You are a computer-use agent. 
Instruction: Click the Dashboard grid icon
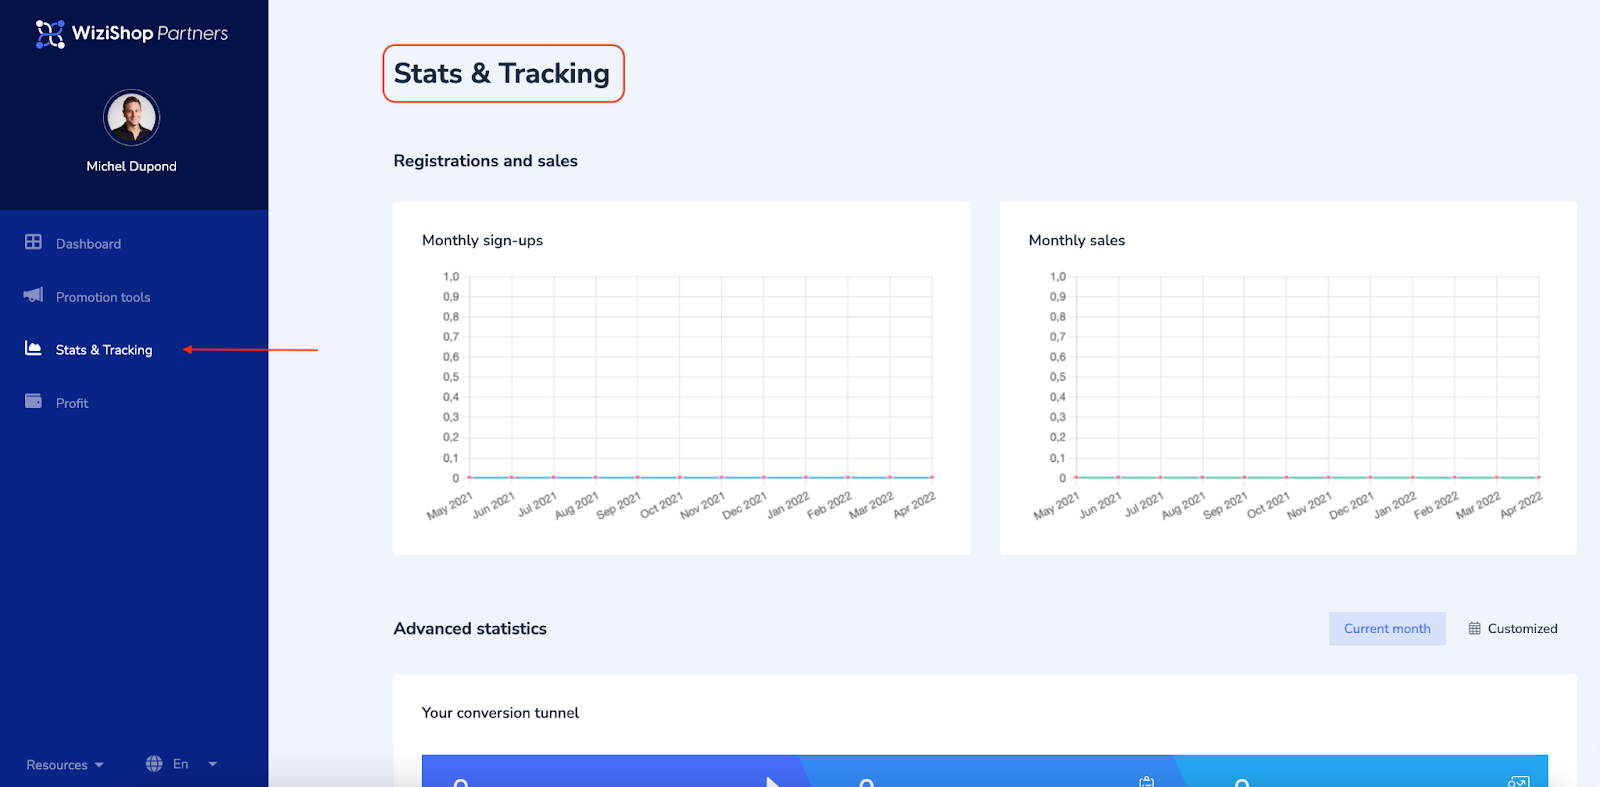[x=33, y=242]
